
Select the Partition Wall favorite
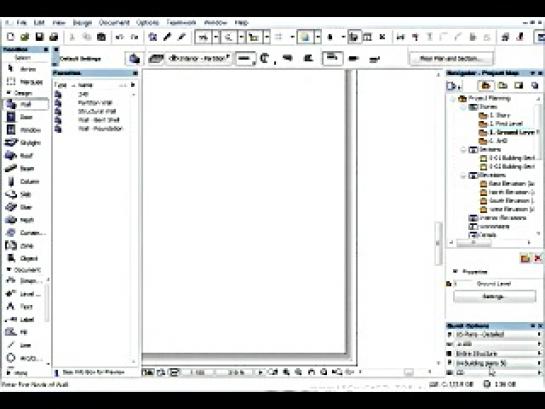tap(95, 103)
